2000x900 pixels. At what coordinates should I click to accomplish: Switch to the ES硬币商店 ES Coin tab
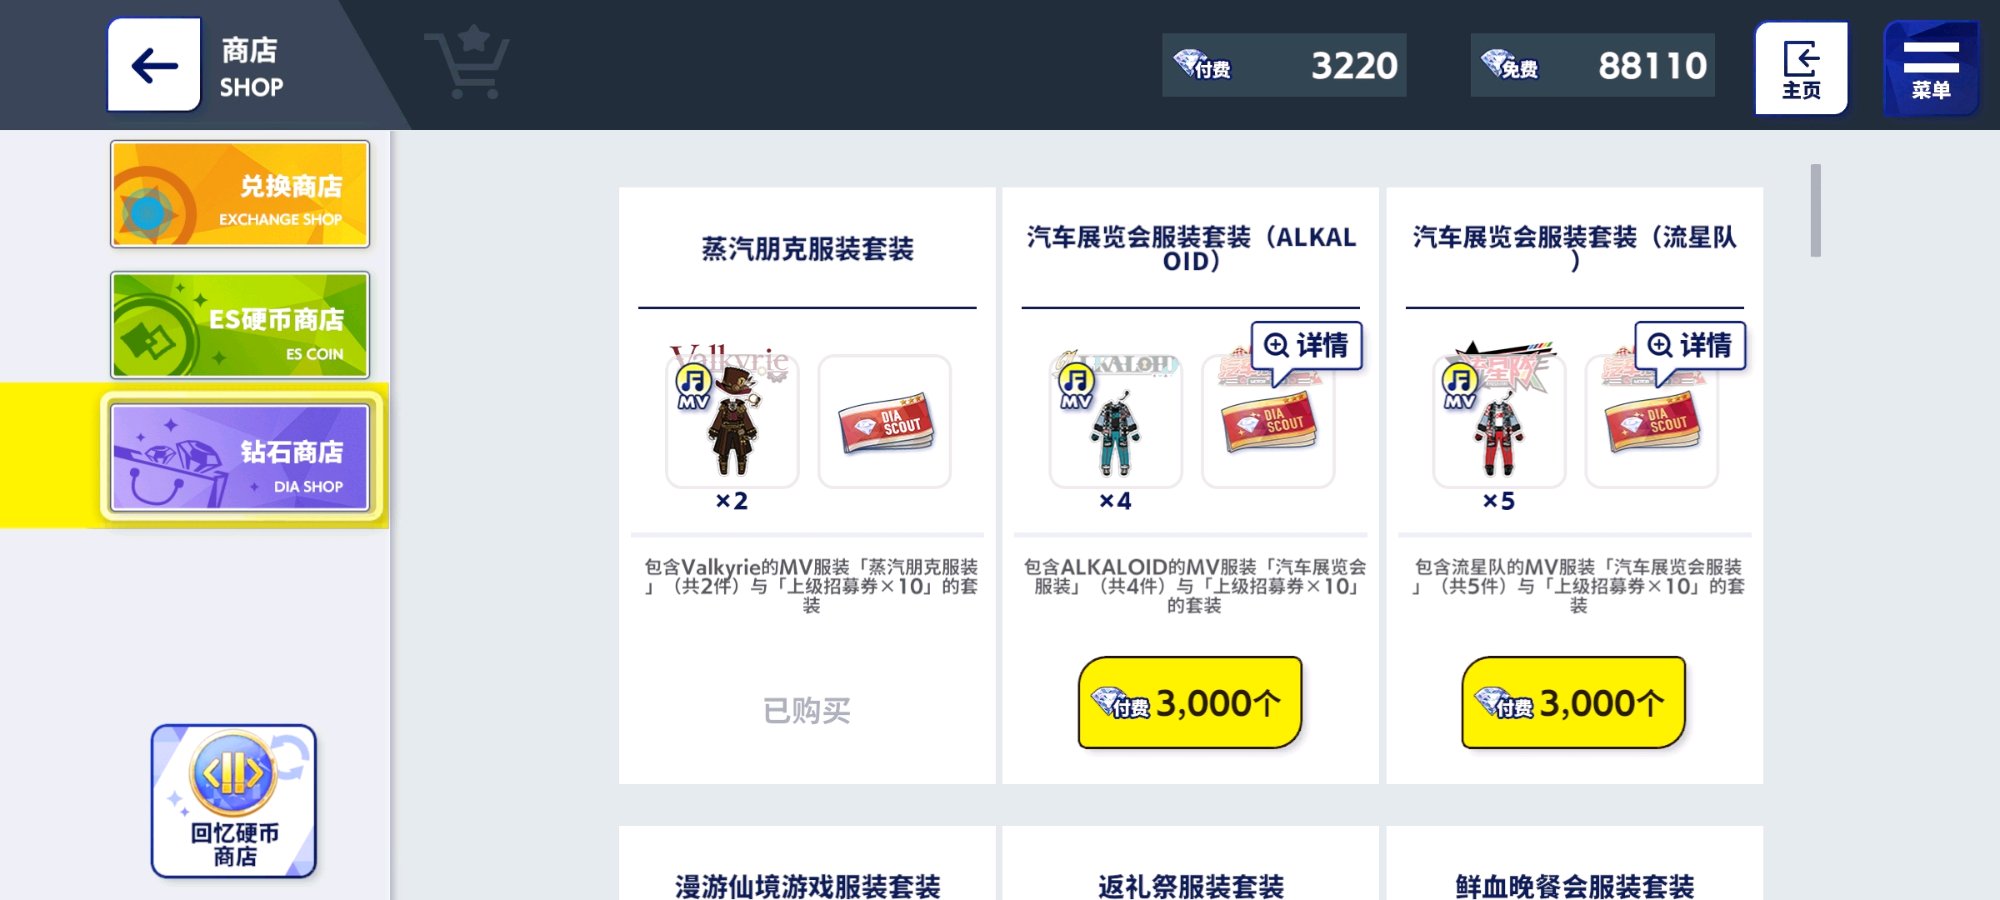[x=240, y=325]
